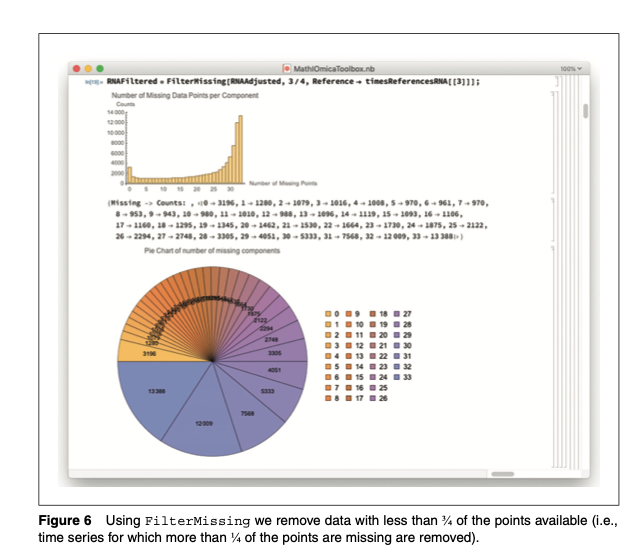Click the 'Pie Chart of number of missing components' title
The height and width of the screenshot is (557, 631).
coord(212,251)
